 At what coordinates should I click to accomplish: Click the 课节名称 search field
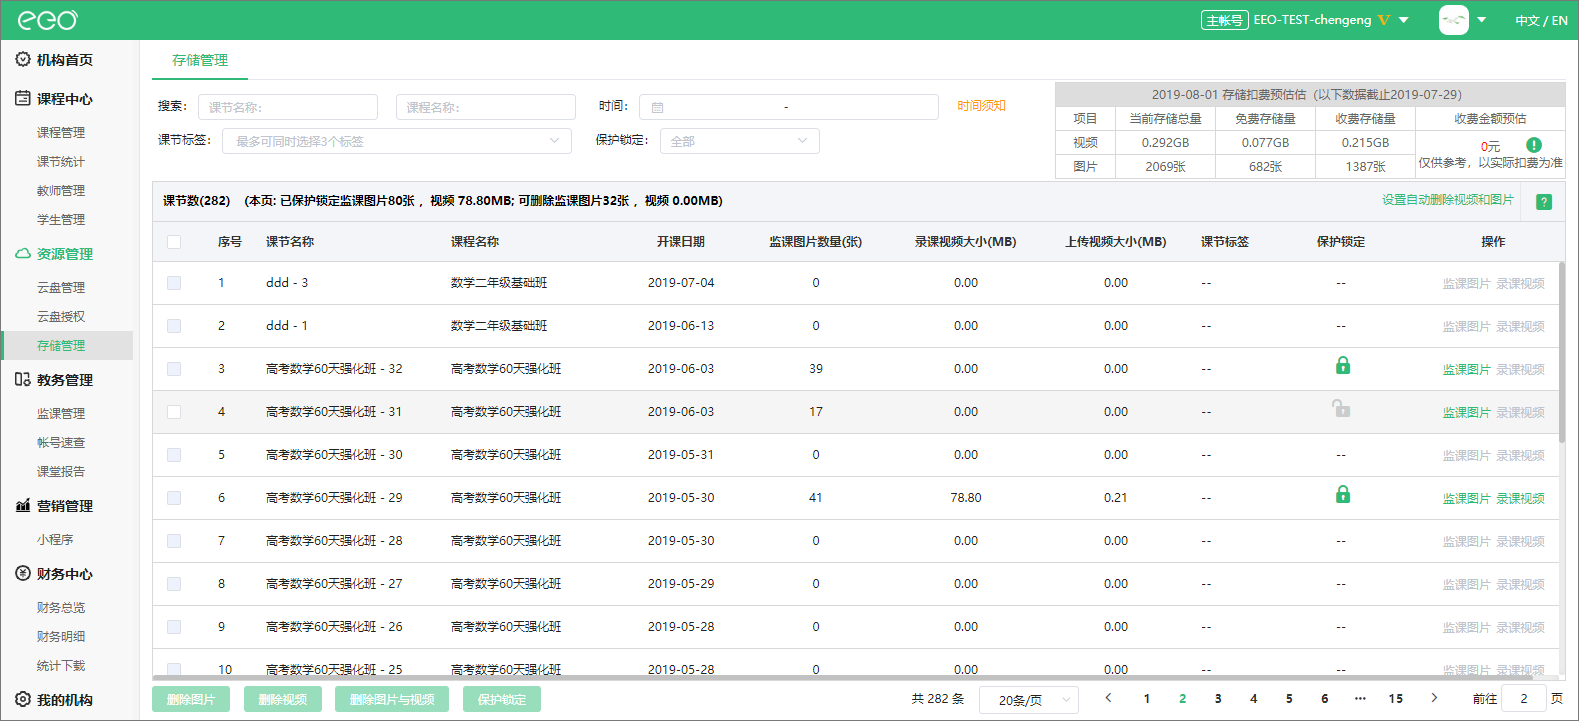[x=288, y=107]
